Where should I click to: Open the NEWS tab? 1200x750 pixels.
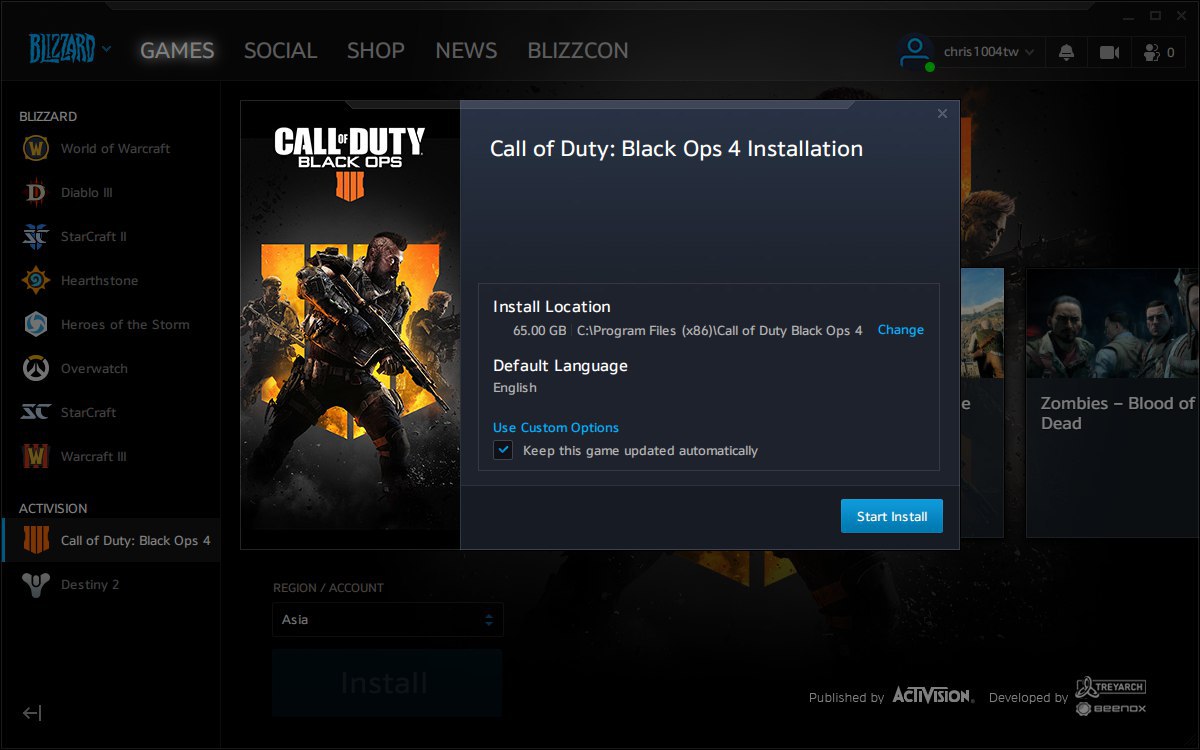tap(466, 50)
